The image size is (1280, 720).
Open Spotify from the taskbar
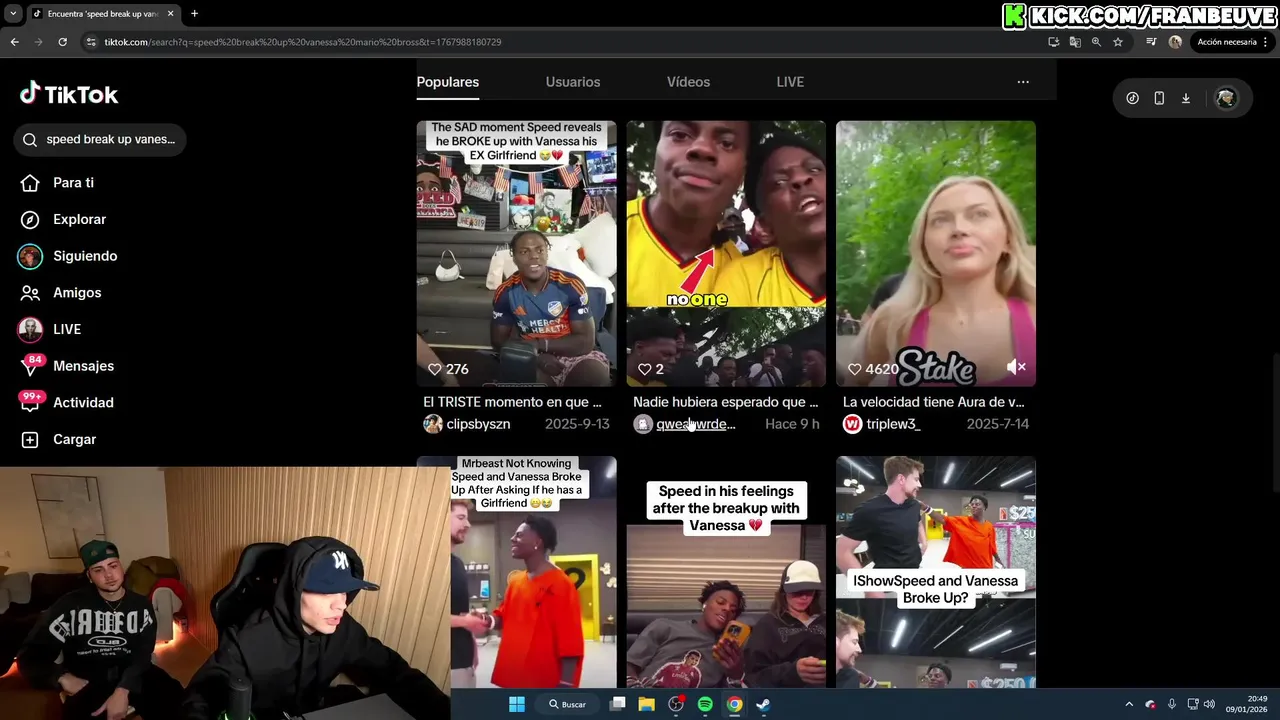click(705, 704)
